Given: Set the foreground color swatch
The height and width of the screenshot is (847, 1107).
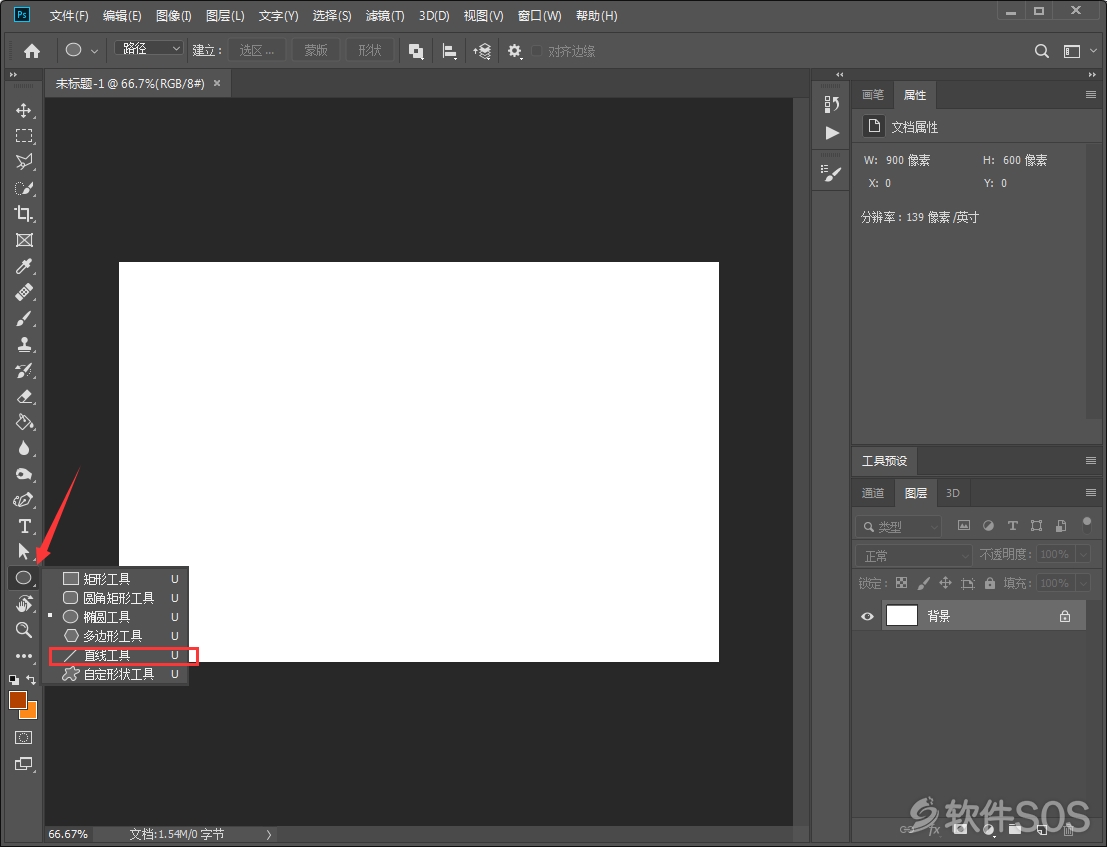Looking at the screenshot, I should pos(17,699).
